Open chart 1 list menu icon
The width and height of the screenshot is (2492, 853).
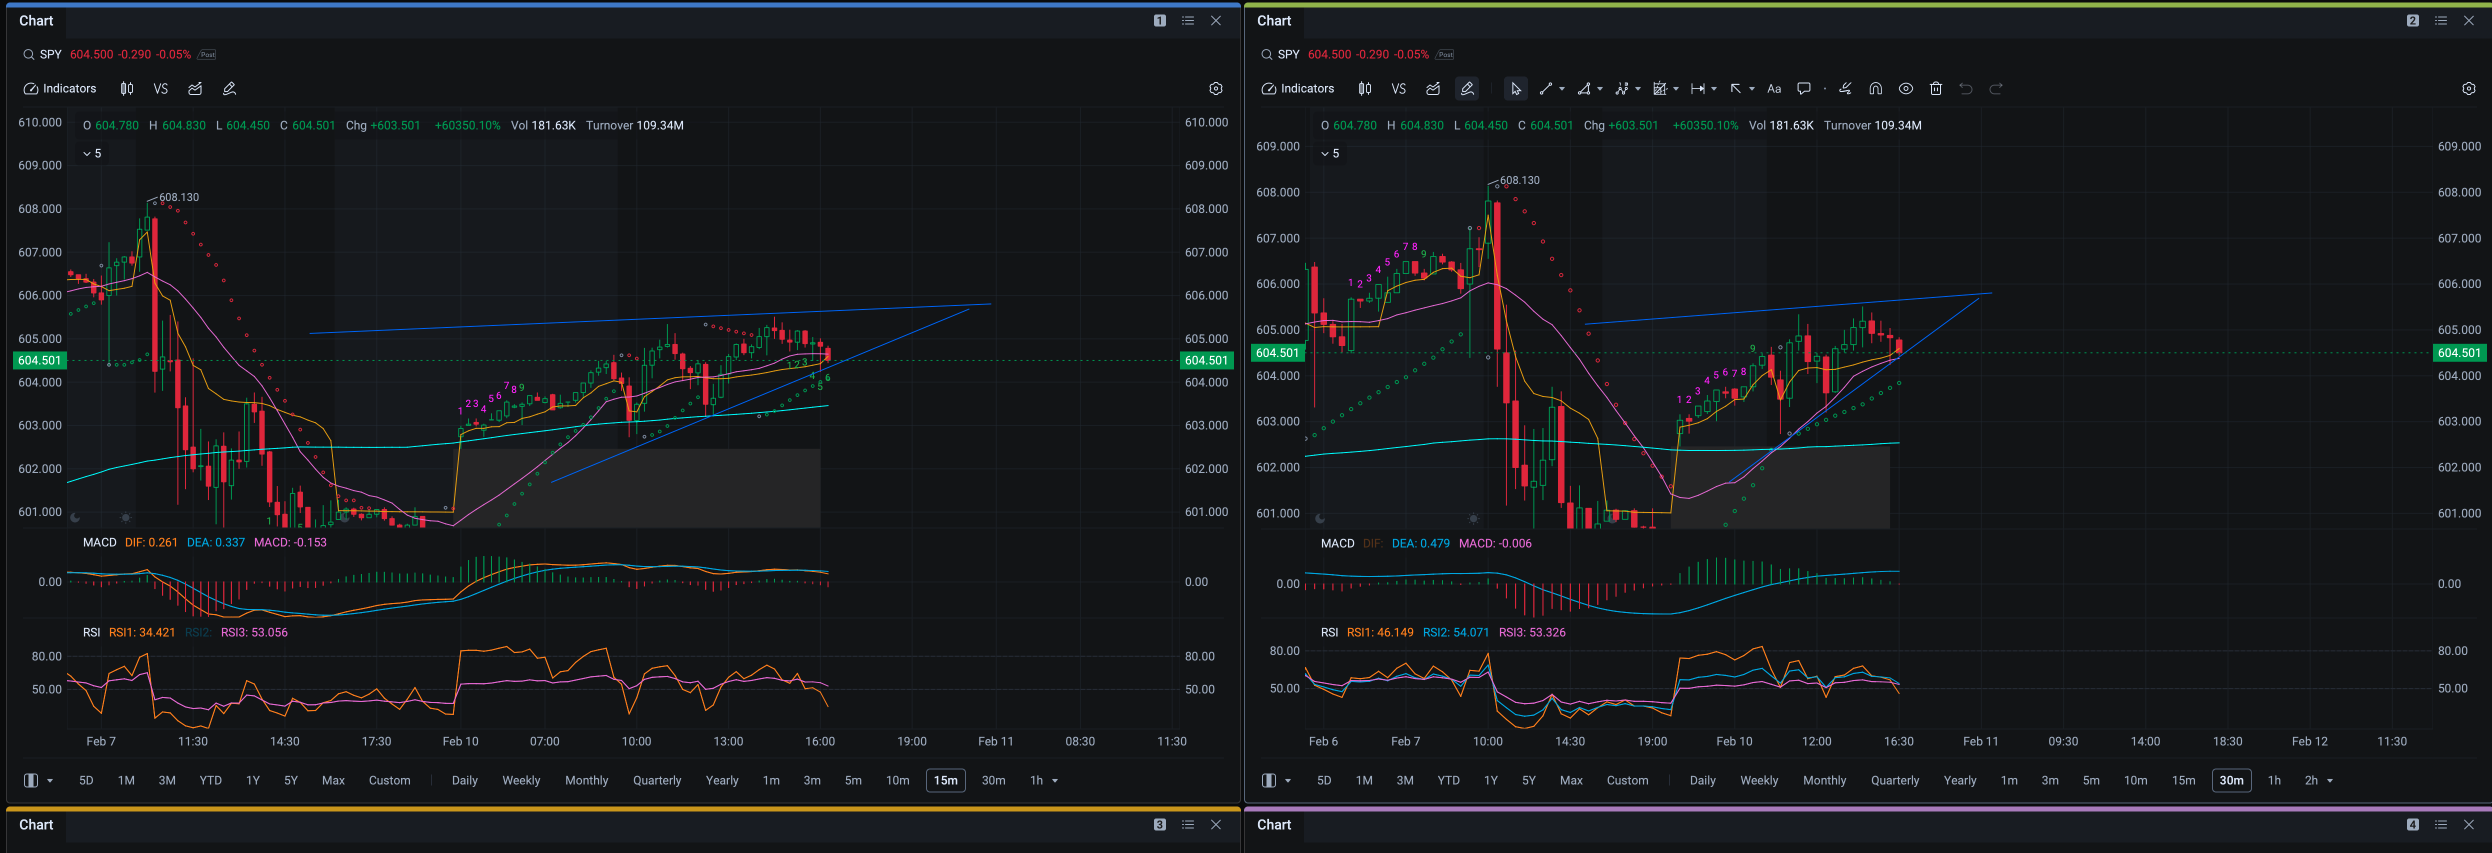(x=1188, y=21)
